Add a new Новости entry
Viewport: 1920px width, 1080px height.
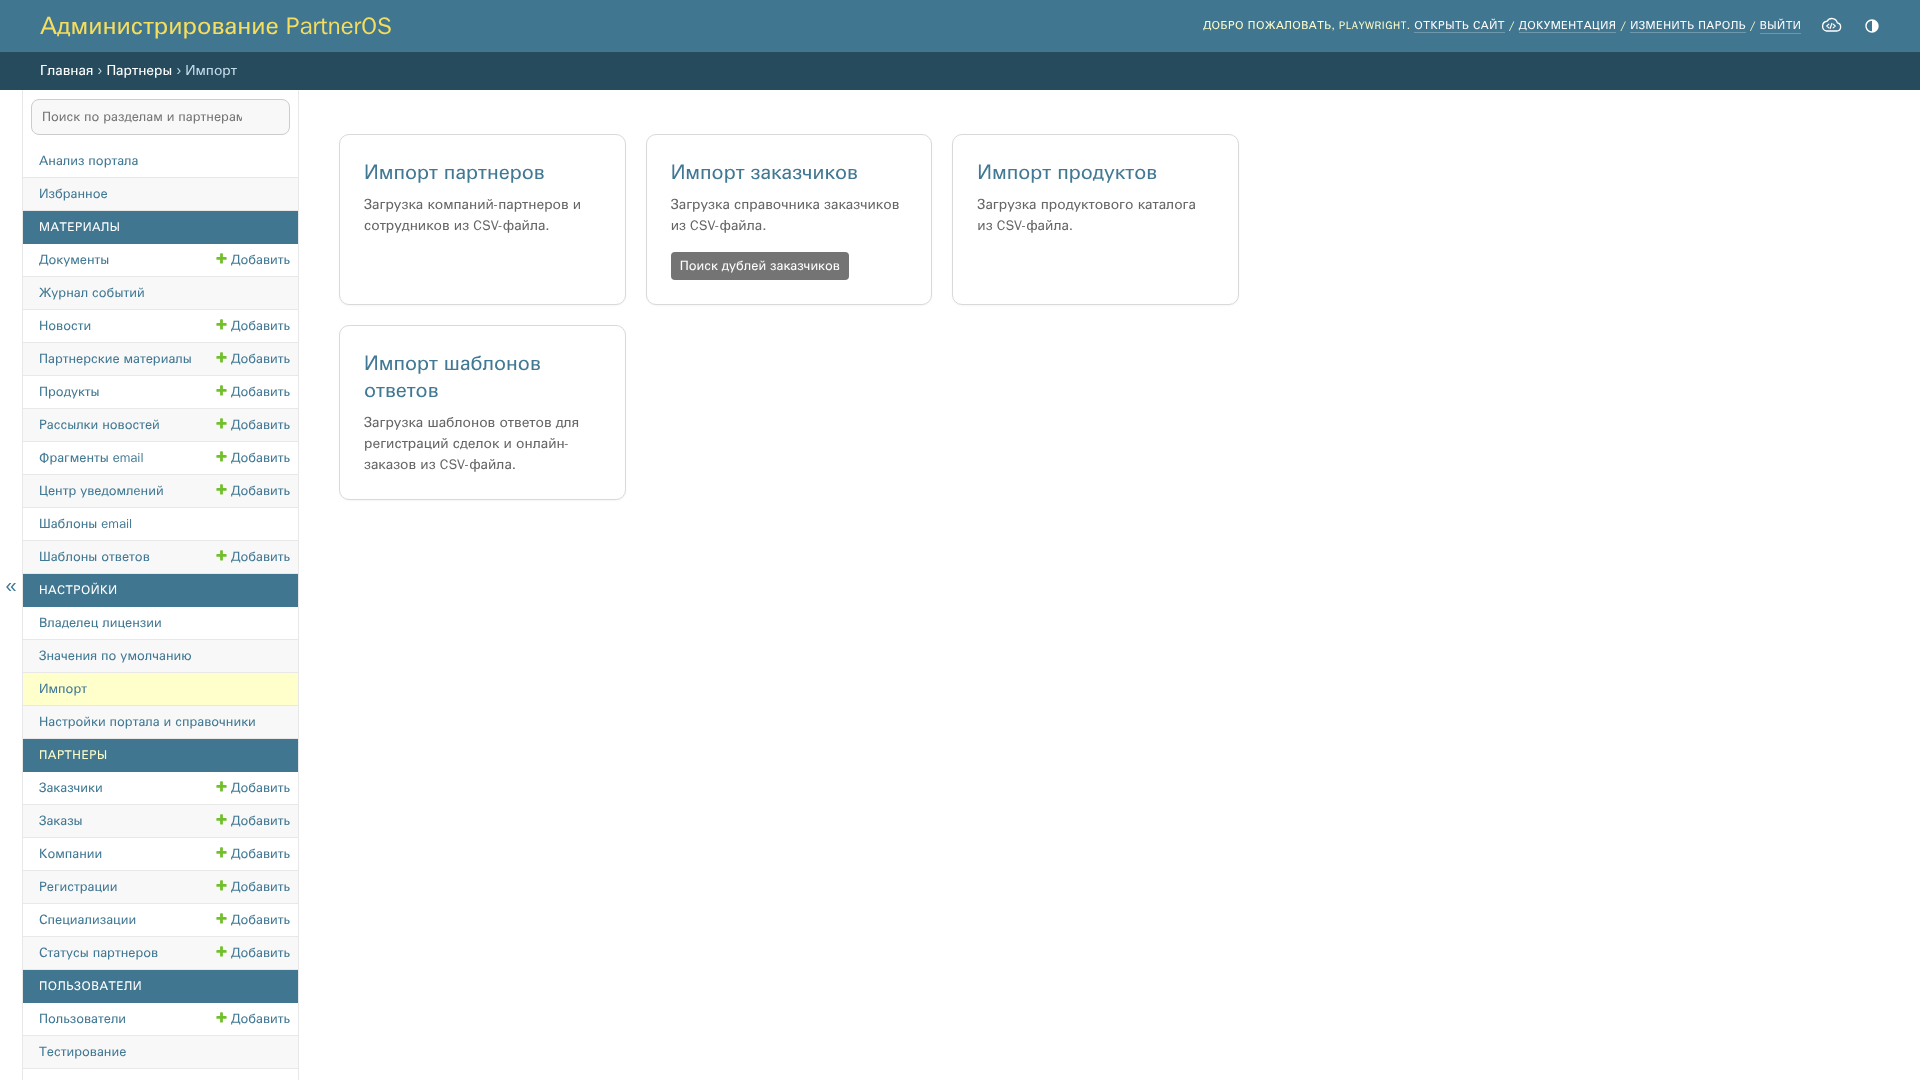253,326
